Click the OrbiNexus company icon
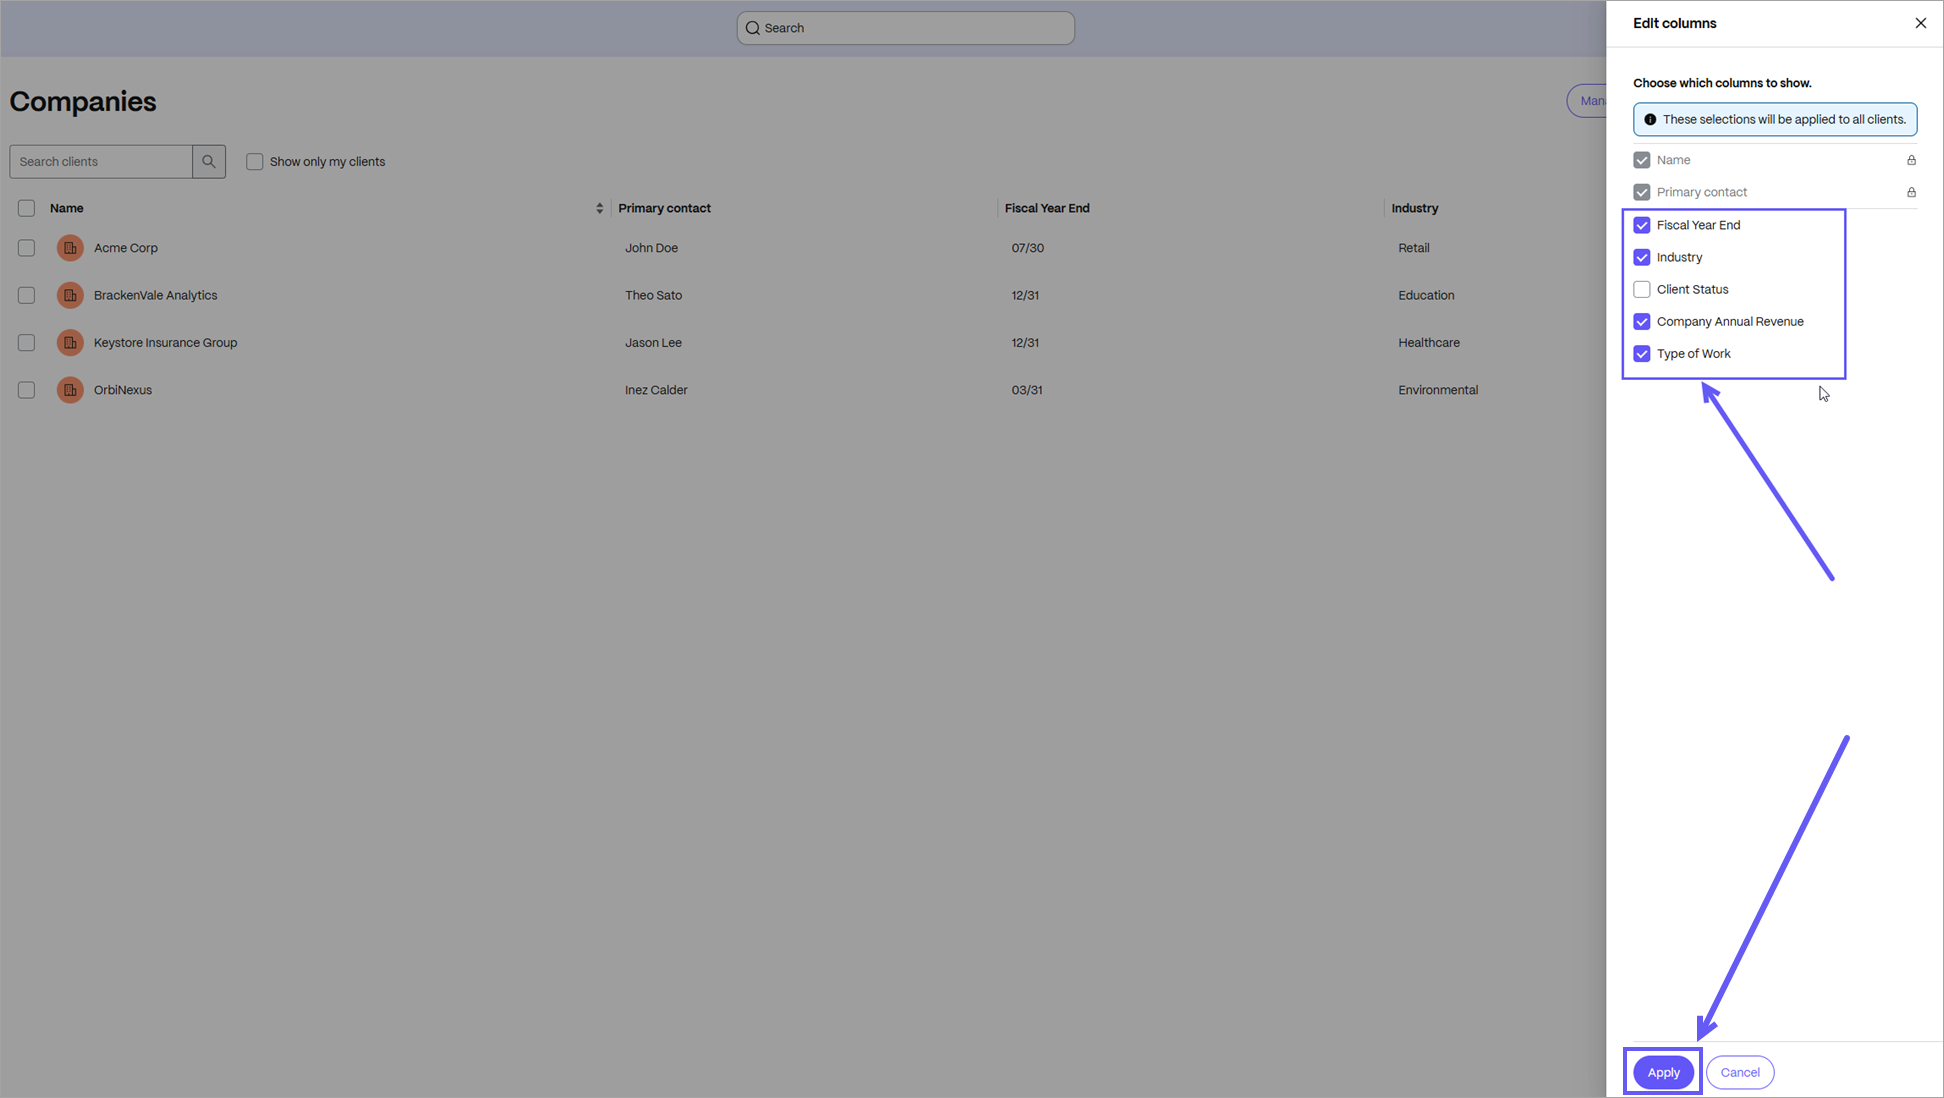This screenshot has width=1944, height=1098. (x=70, y=390)
